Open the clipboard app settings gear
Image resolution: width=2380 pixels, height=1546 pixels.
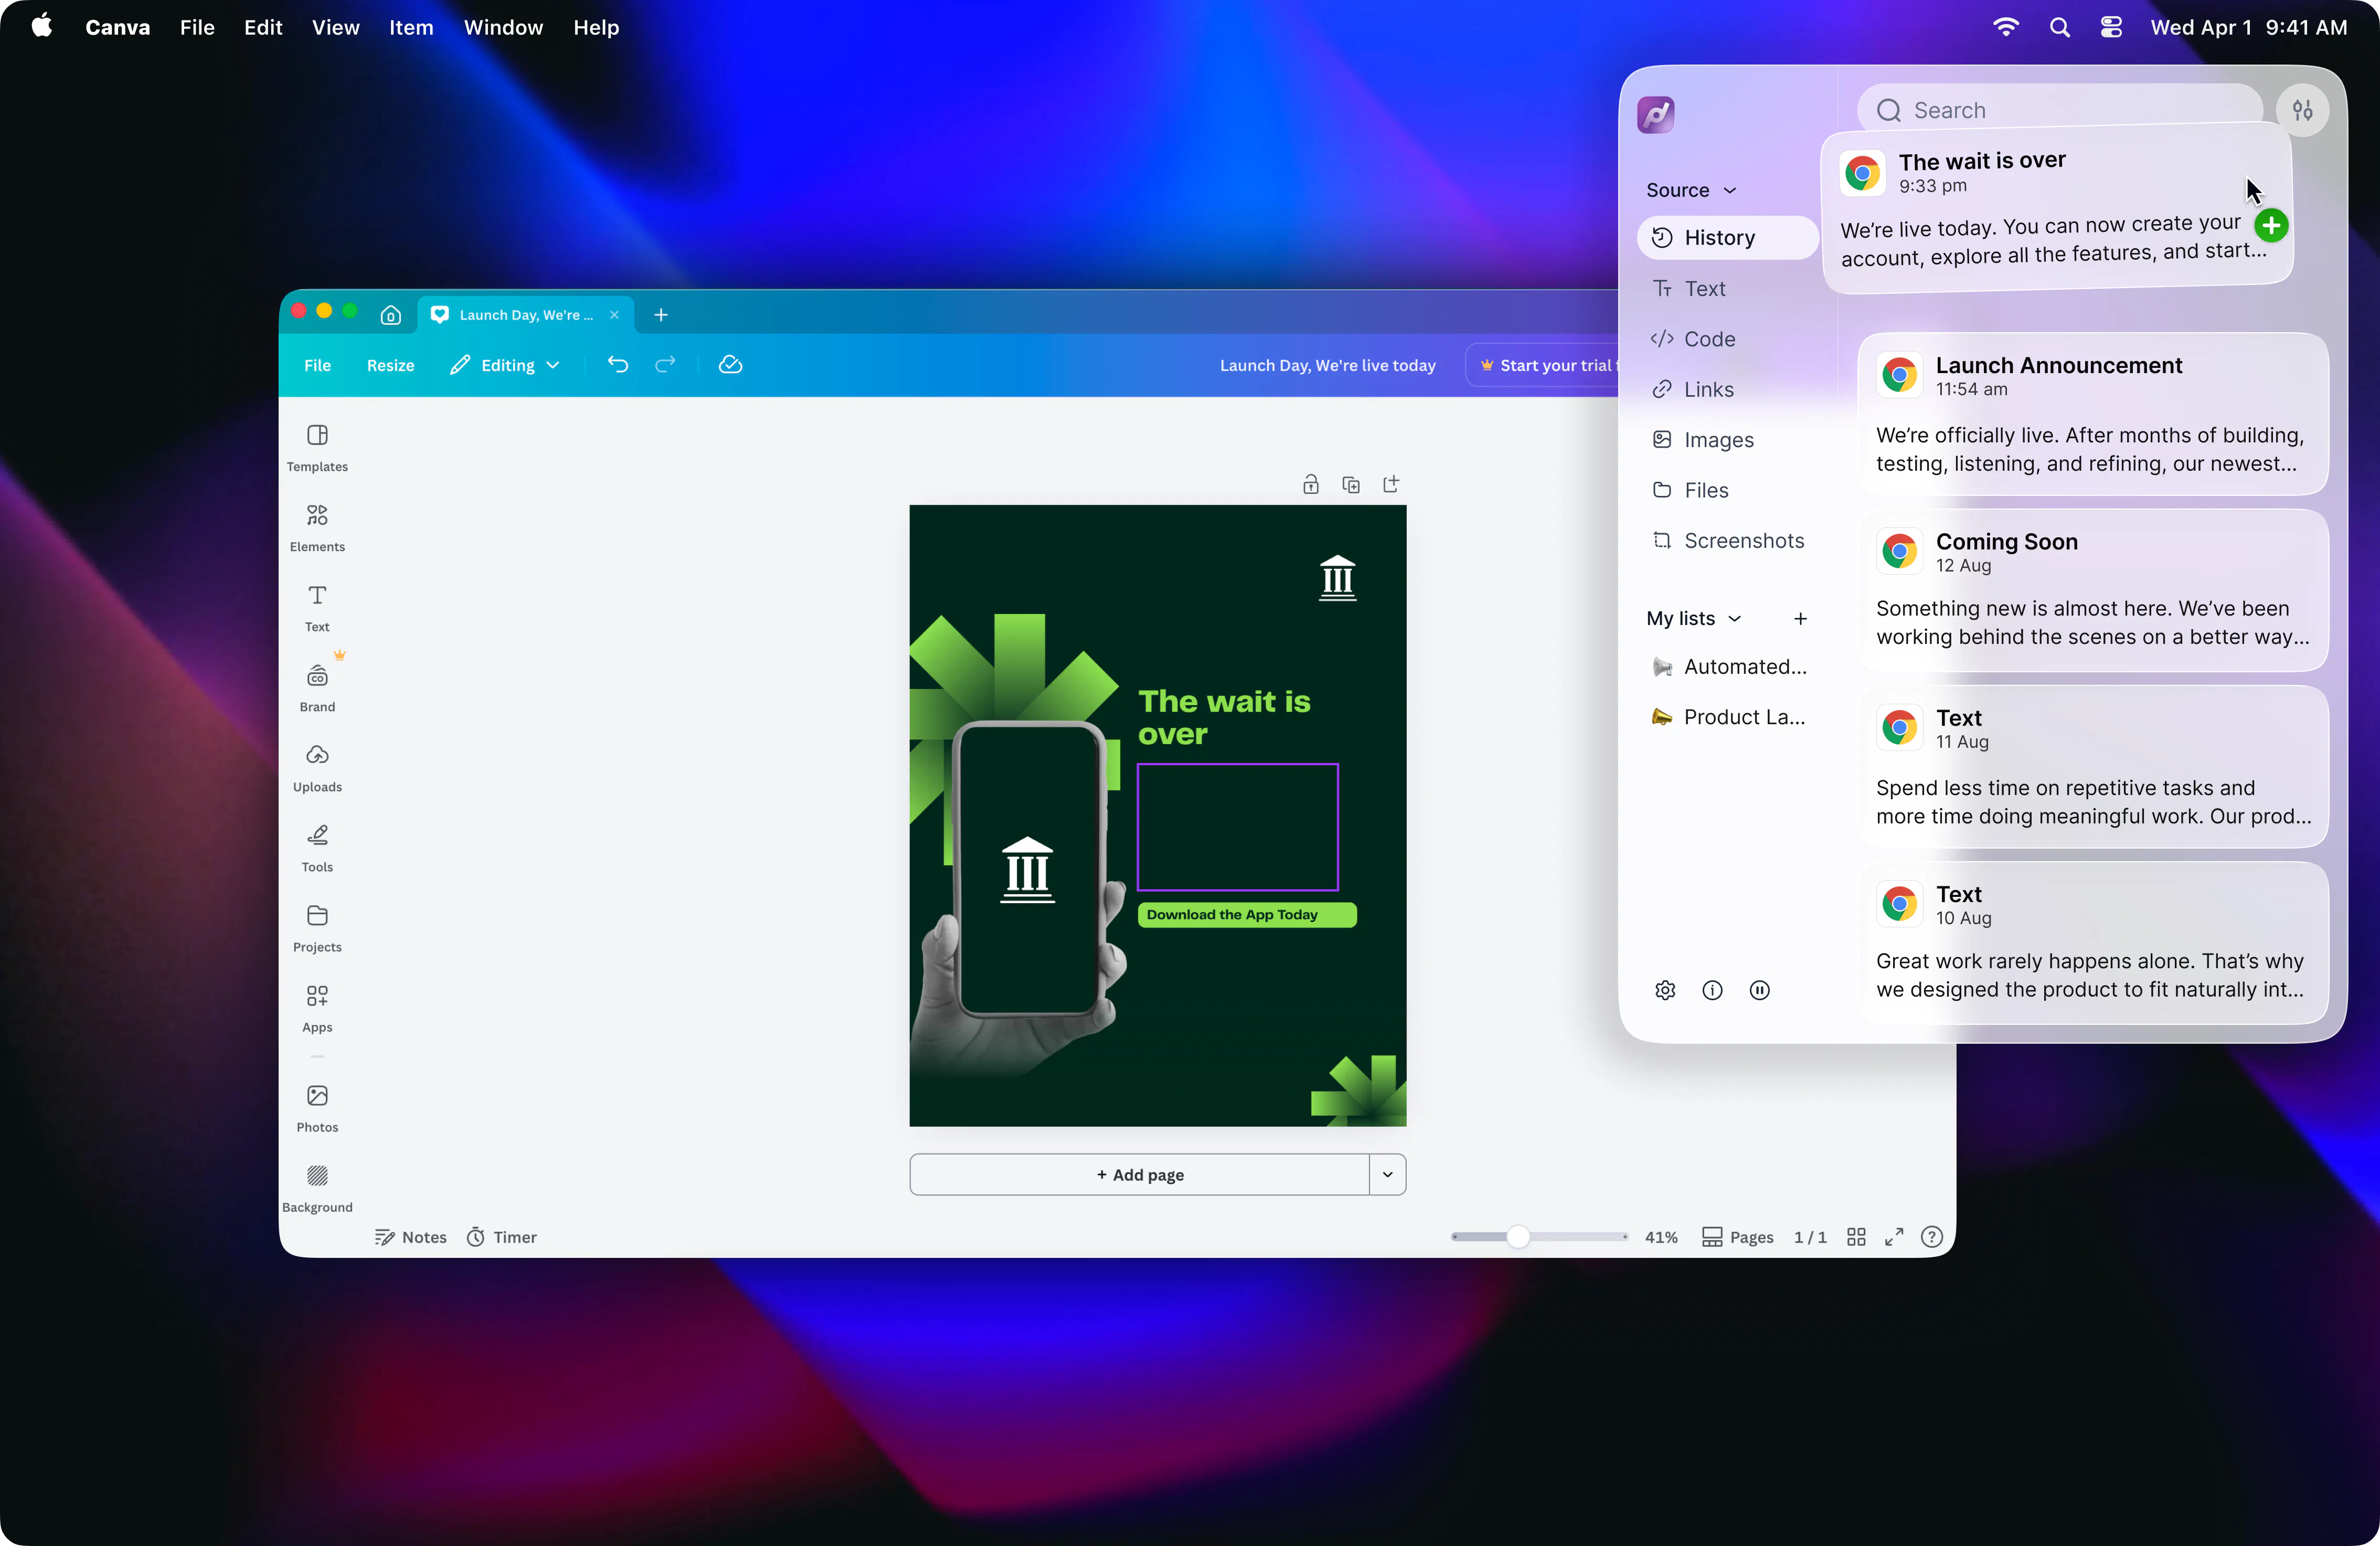(1665, 990)
